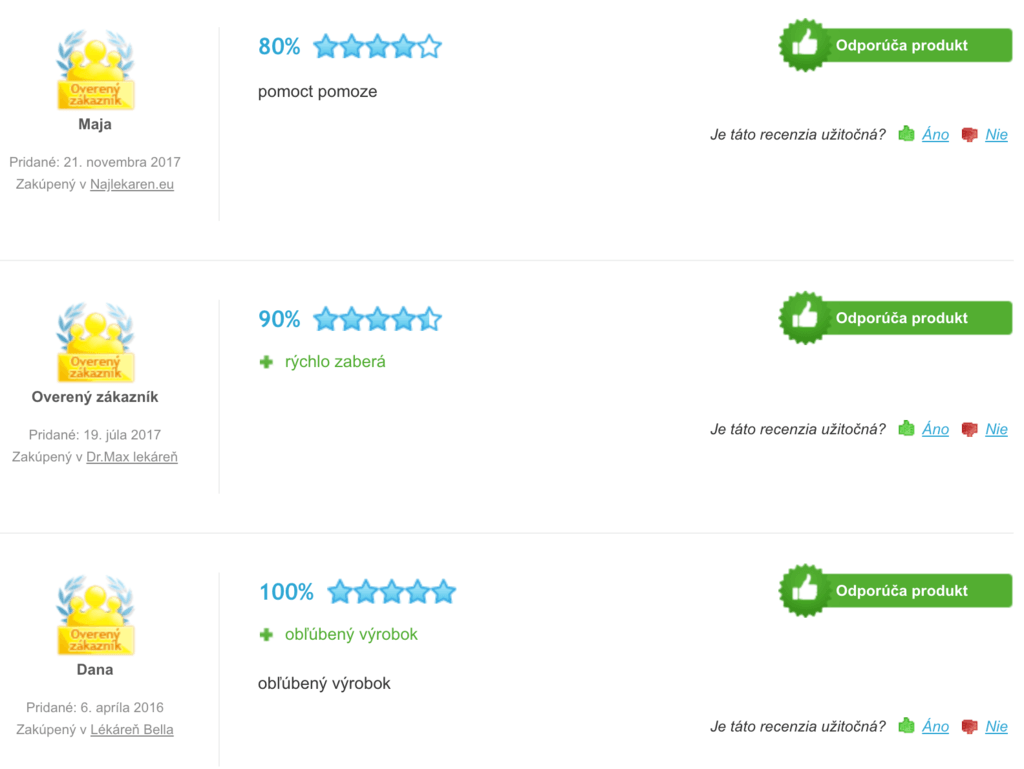Screen dimensions: 1024x769
Task: Click Odporúča produkt badge on Maja's review
Action: pyautogui.click(x=895, y=45)
